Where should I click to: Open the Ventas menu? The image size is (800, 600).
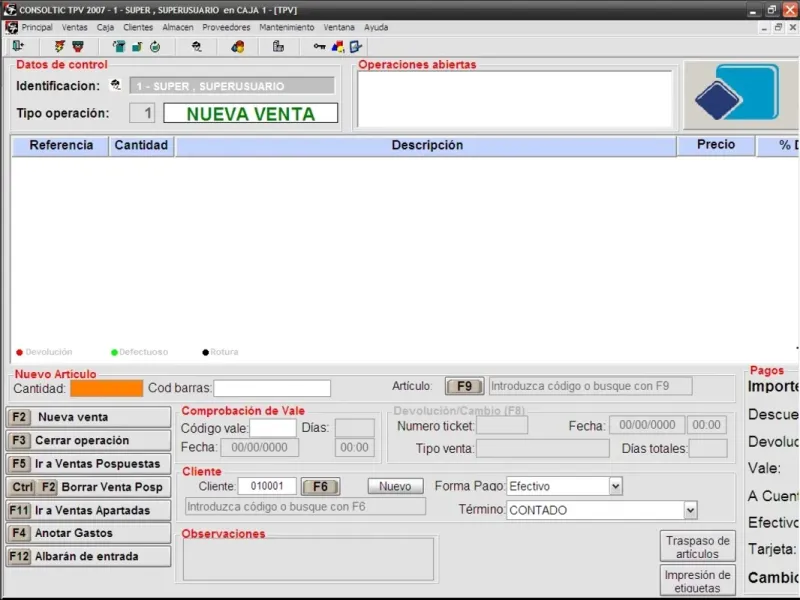[74, 28]
